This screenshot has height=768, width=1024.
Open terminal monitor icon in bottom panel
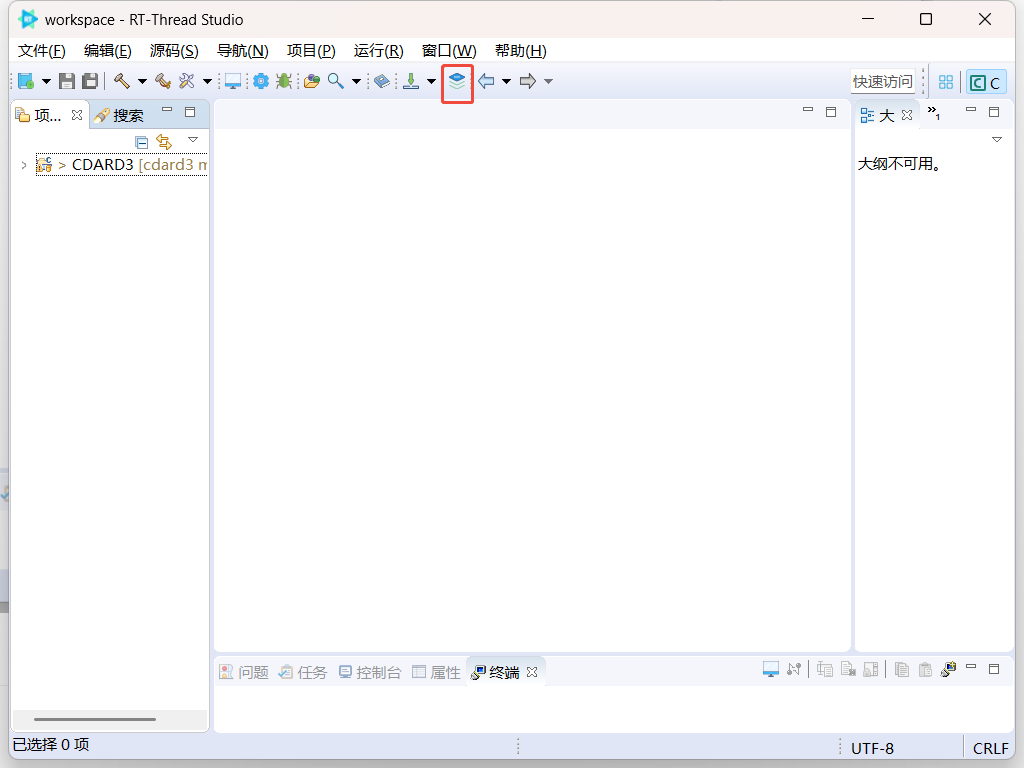770,670
